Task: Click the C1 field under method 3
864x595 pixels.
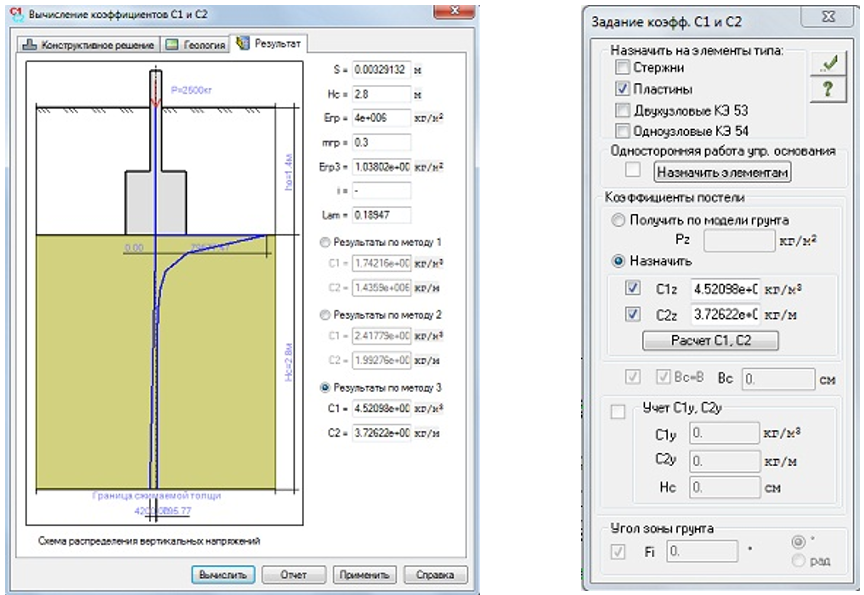Action: pyautogui.click(x=381, y=408)
